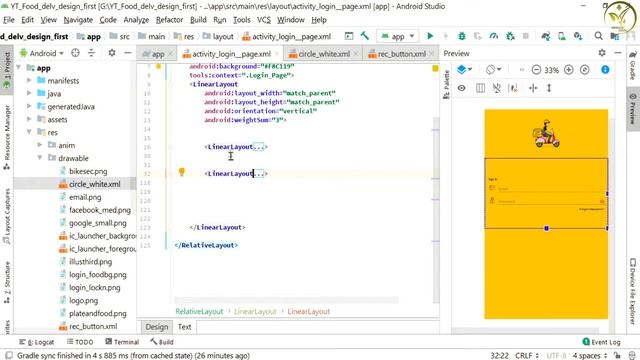This screenshot has width=640, height=360.
Task: Click the horizontal guidelines plus icon in preview
Action: pos(533,88)
